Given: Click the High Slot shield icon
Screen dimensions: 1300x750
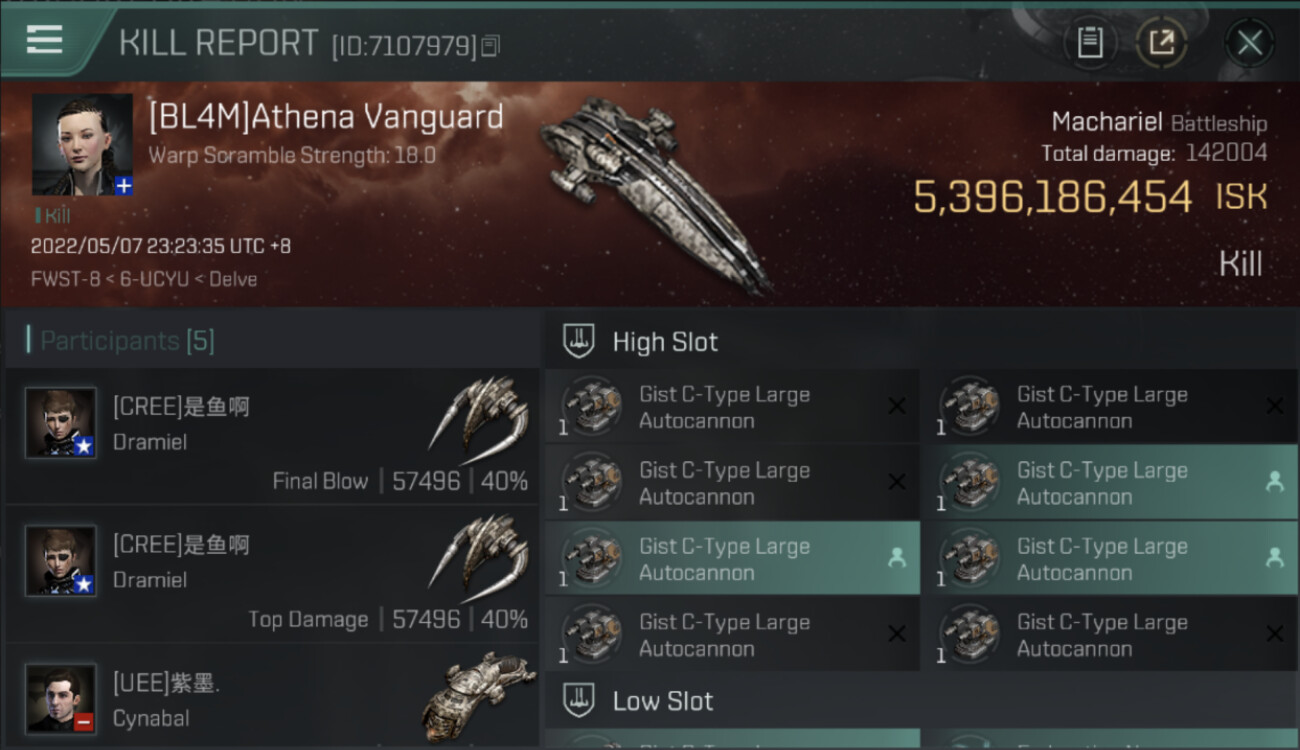Looking at the screenshot, I should point(579,341).
